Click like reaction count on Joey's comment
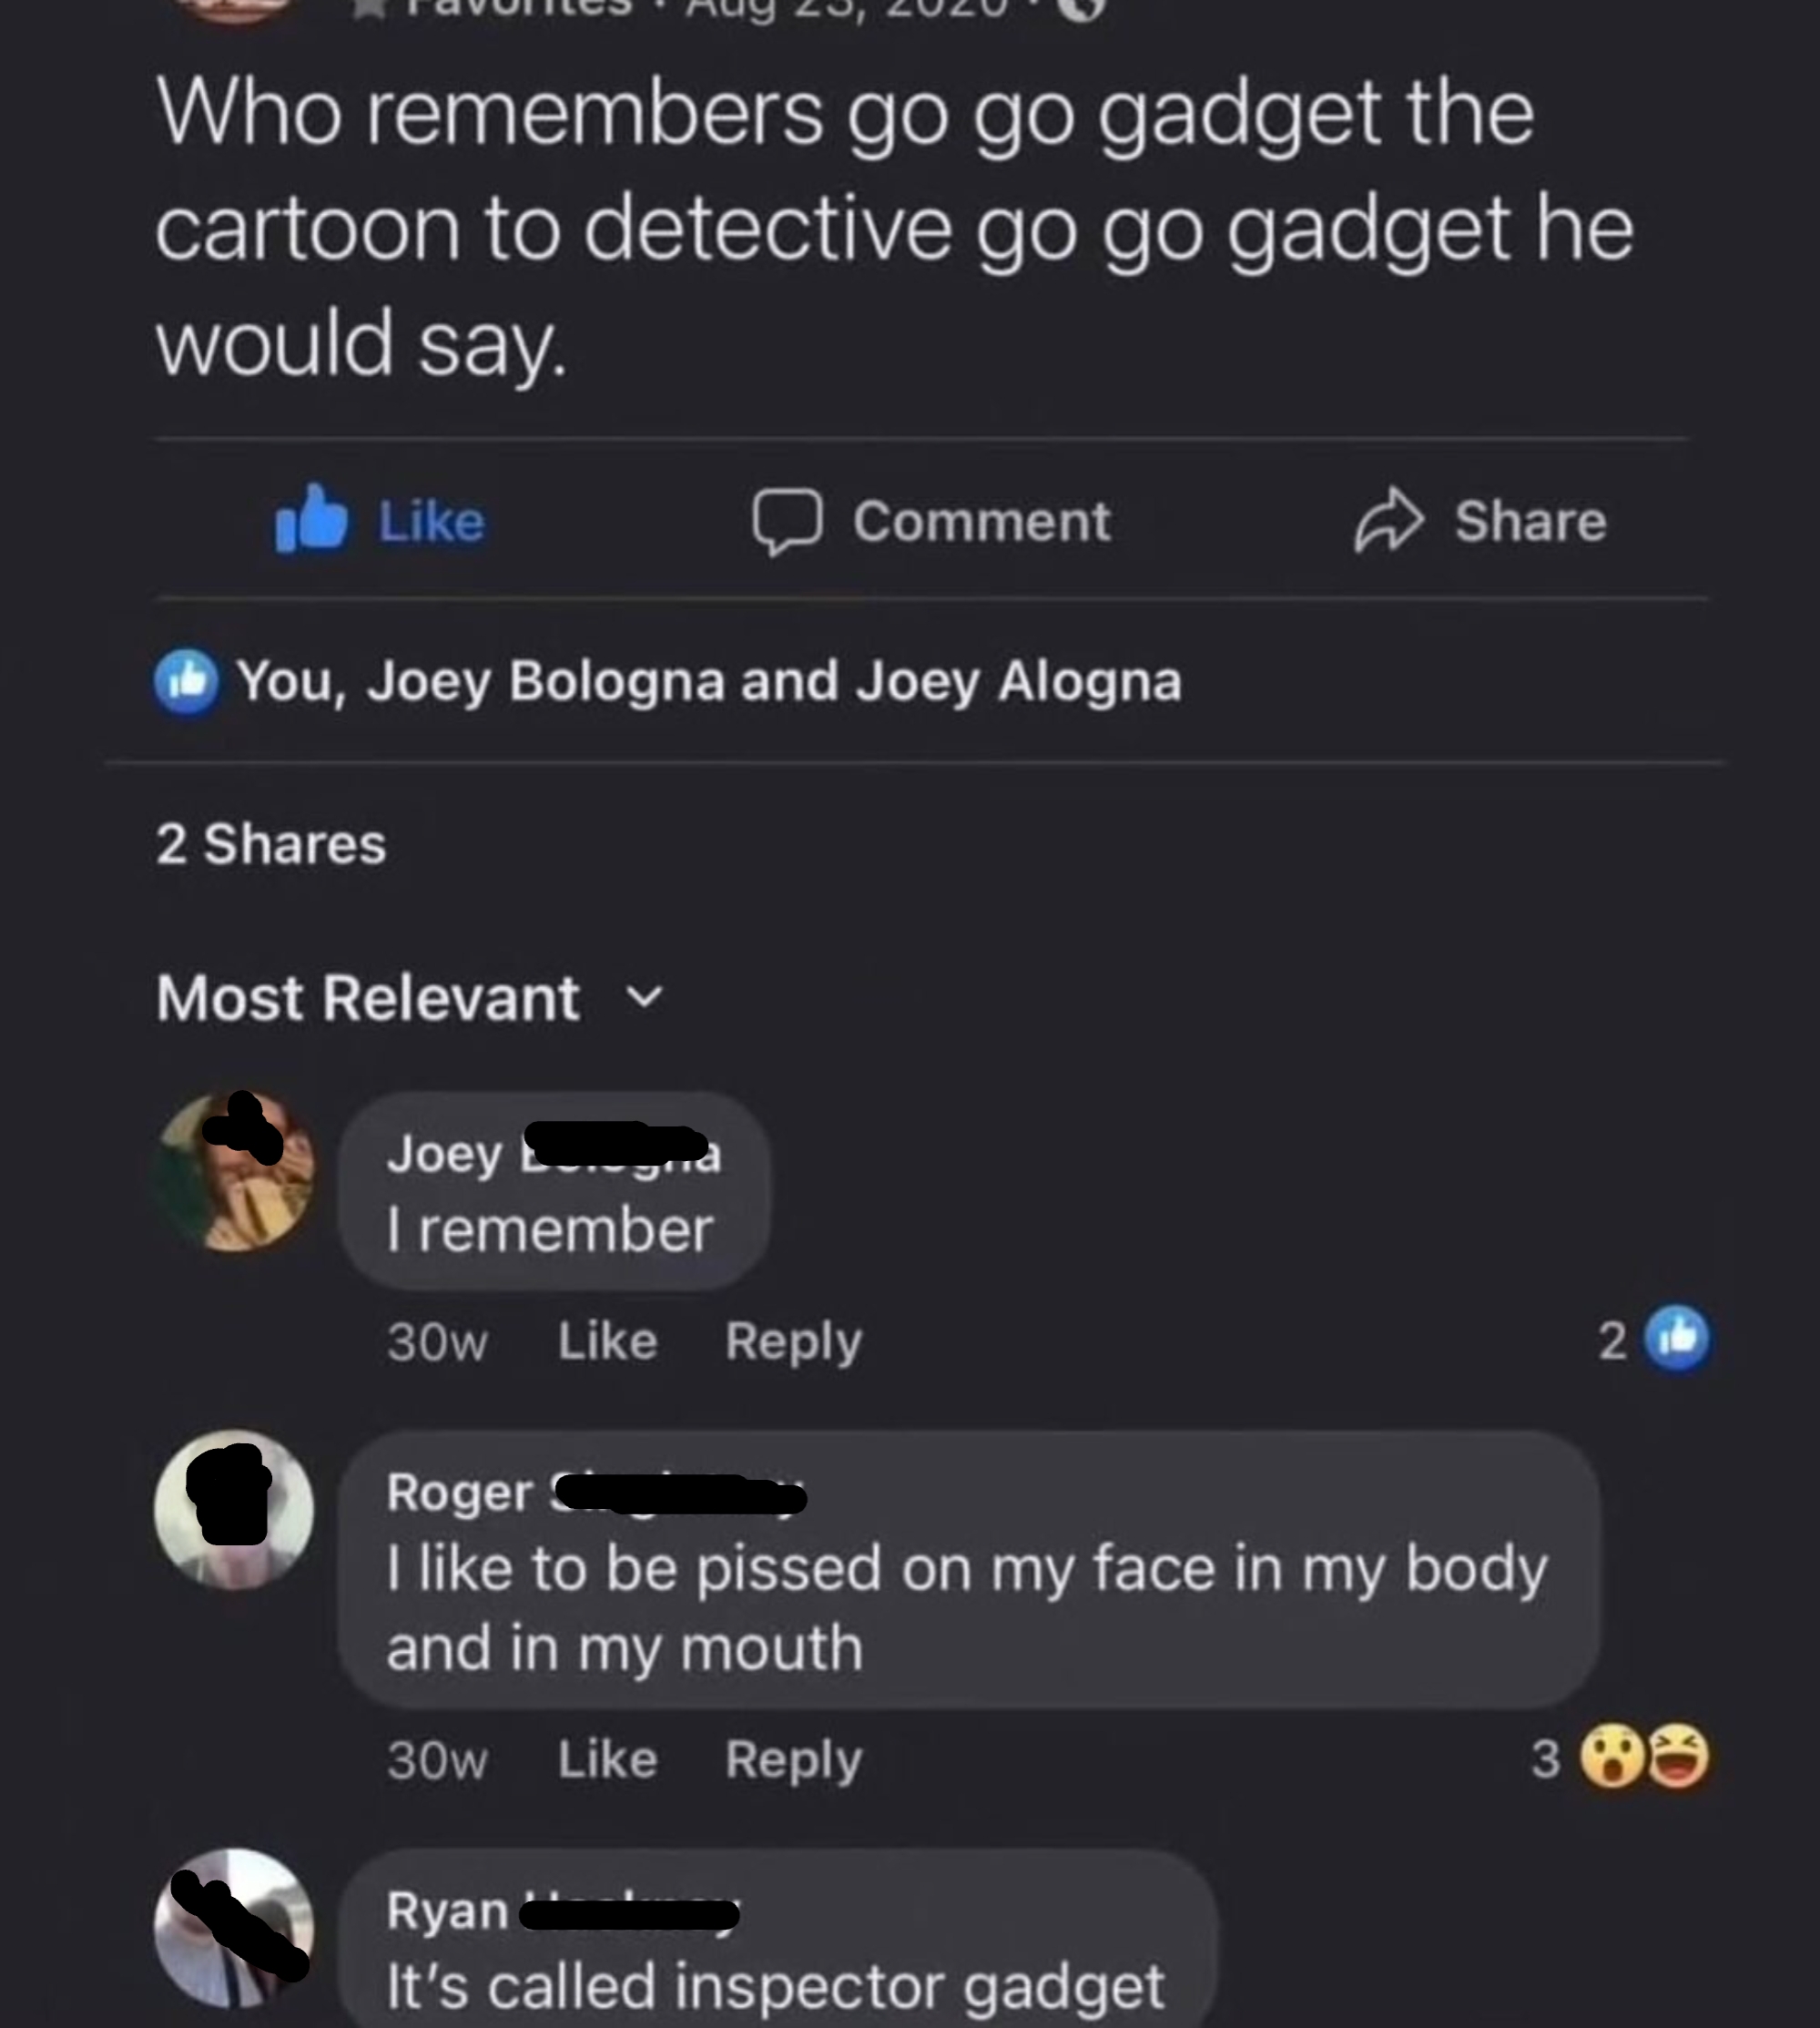1820x2028 pixels. [x=1654, y=1339]
